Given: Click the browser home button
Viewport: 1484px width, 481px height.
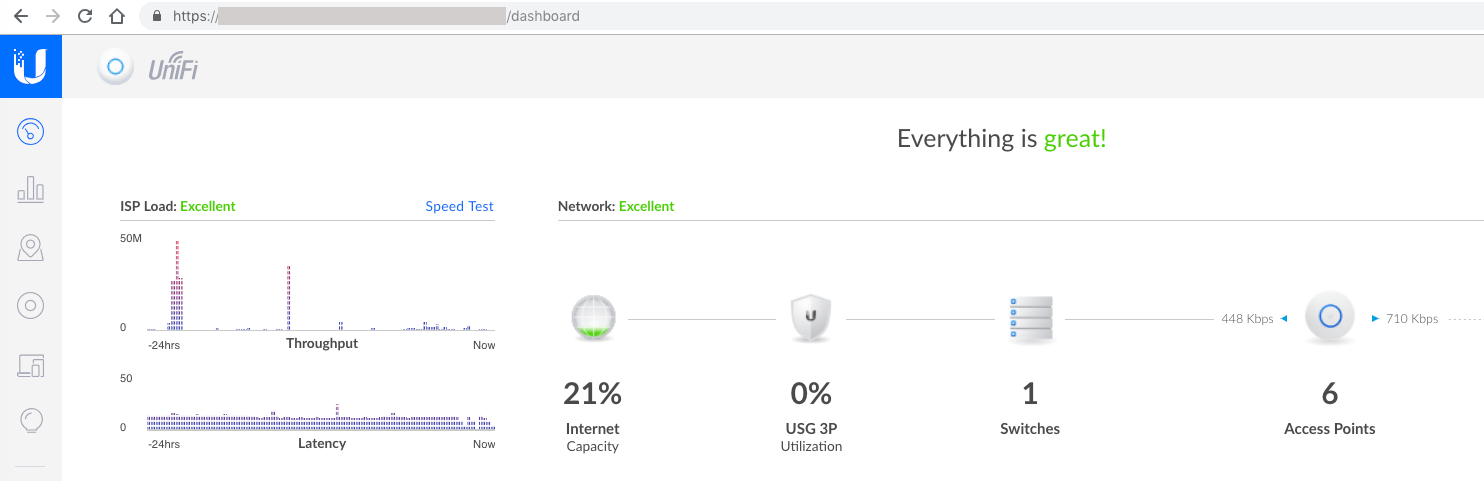Looking at the screenshot, I should [x=117, y=16].
